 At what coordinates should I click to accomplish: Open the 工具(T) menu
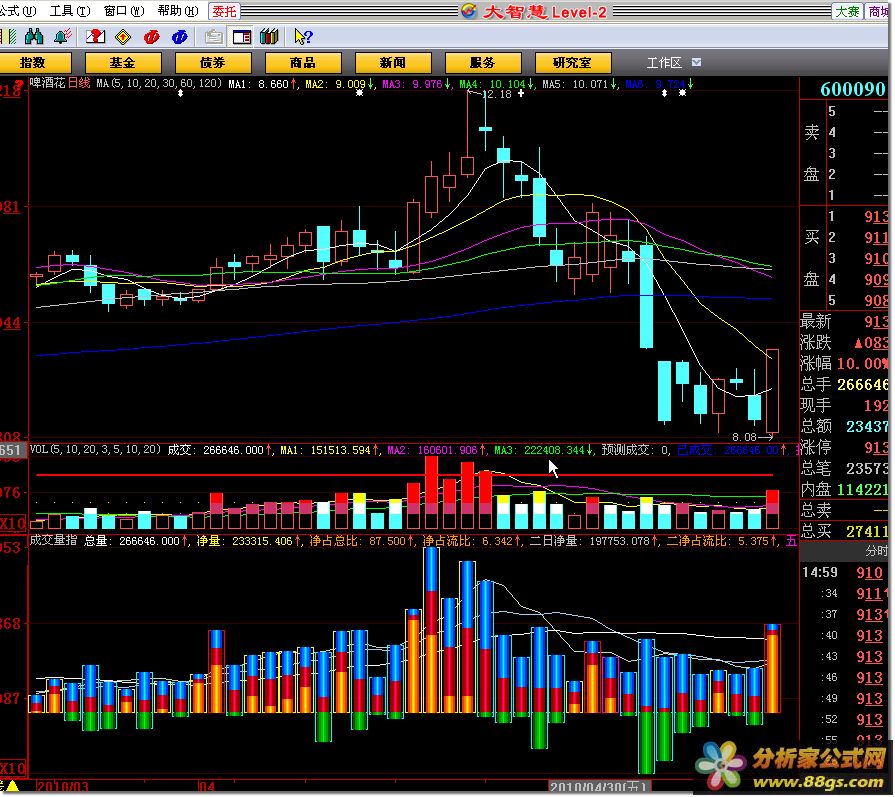click(x=70, y=11)
